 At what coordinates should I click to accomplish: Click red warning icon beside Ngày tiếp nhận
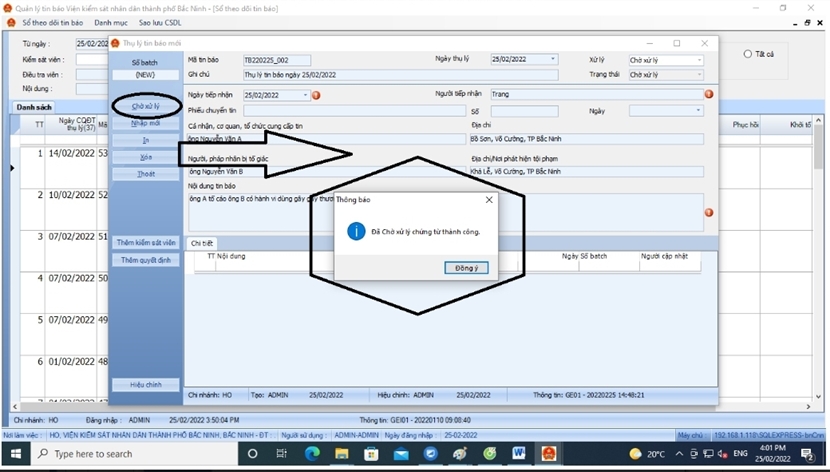316,95
